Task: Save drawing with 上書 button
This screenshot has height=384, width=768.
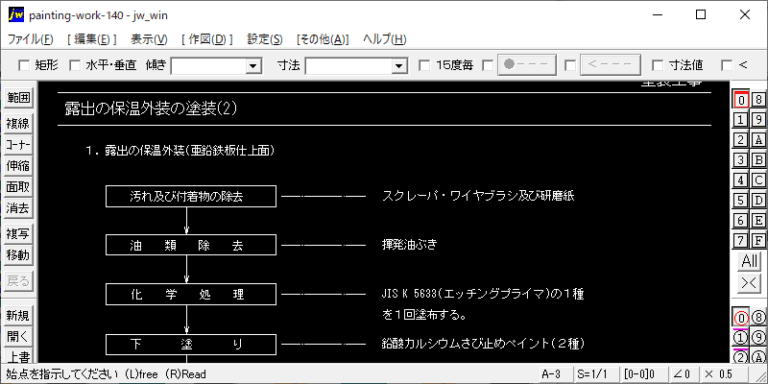Action: click(x=18, y=356)
